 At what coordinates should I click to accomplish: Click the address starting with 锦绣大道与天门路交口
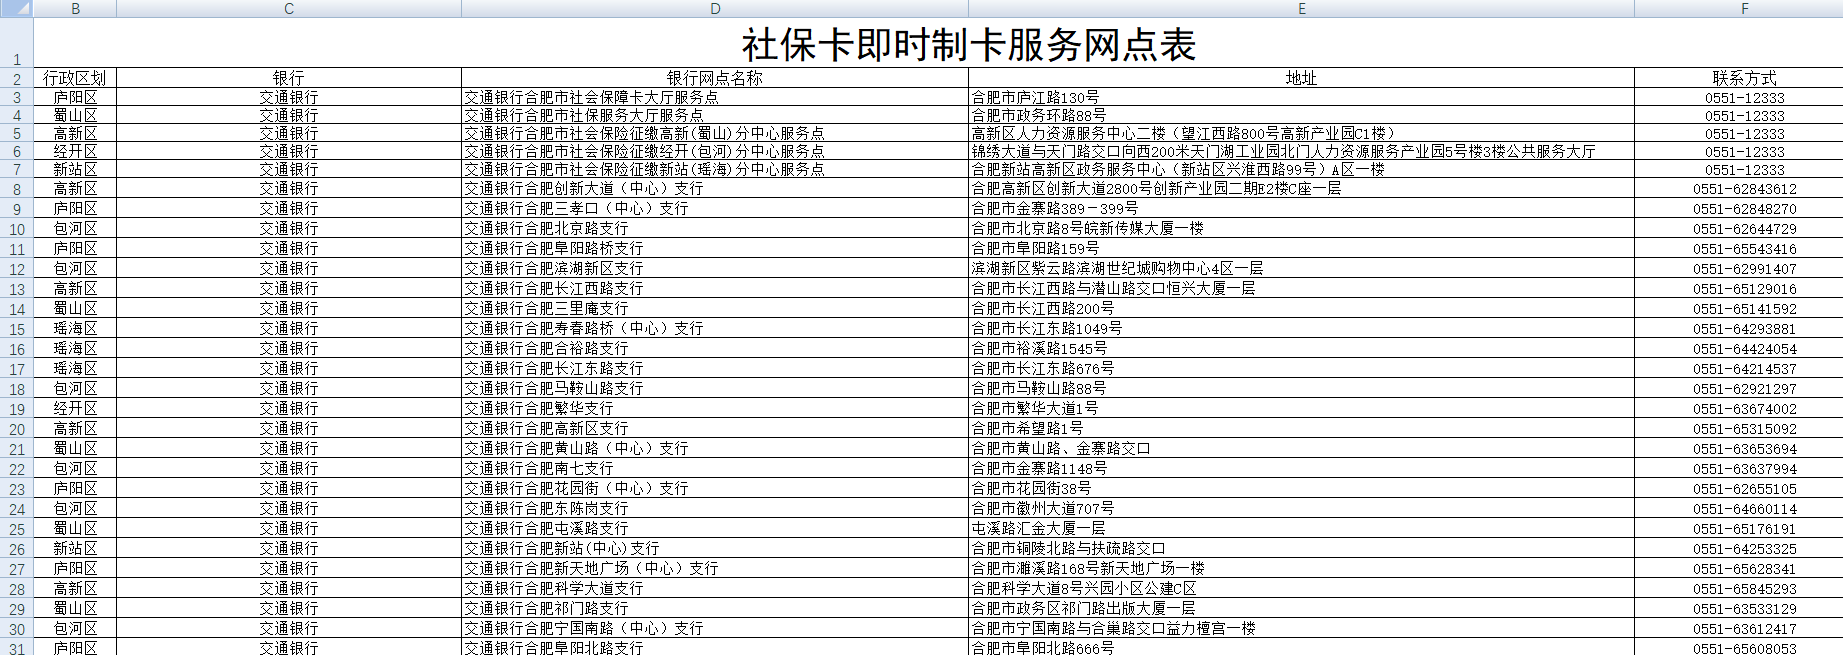pyautogui.click(x=1302, y=151)
